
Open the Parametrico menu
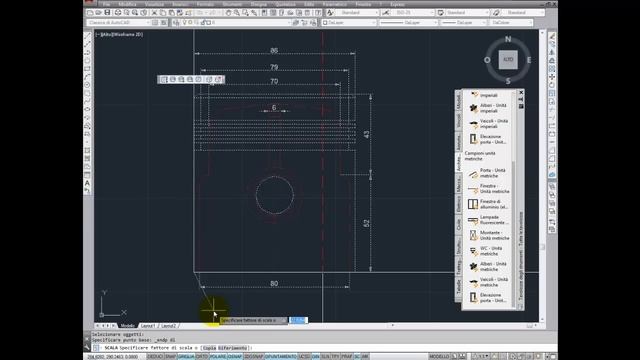334,4
